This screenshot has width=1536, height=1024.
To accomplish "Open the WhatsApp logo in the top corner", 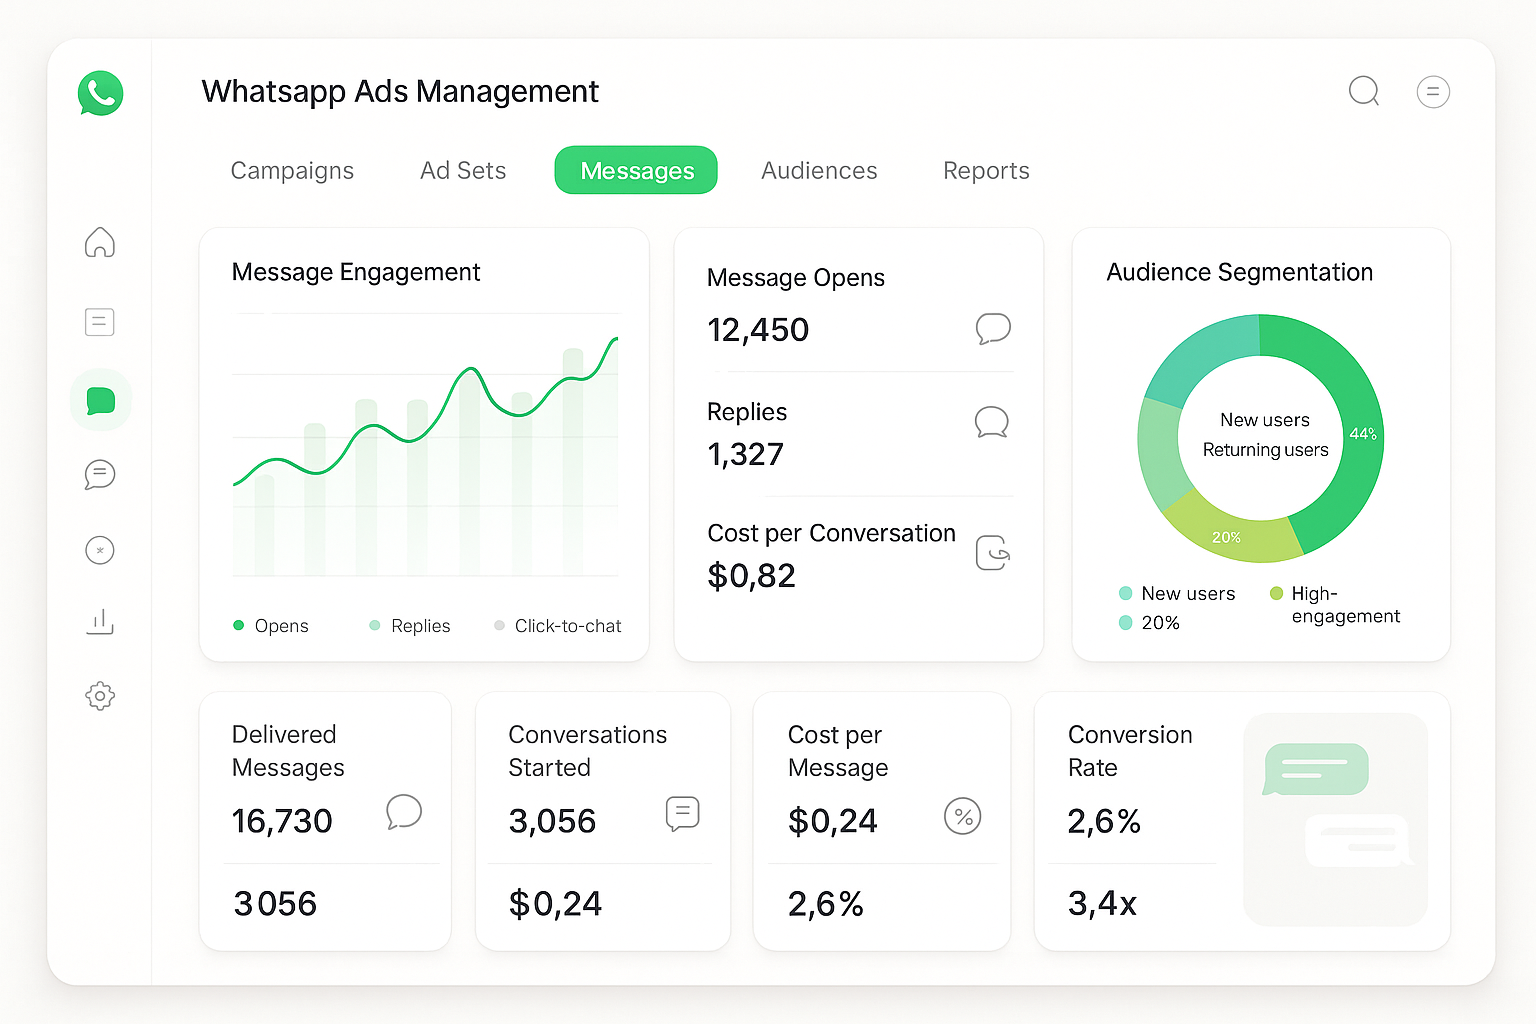I will tap(100, 93).
